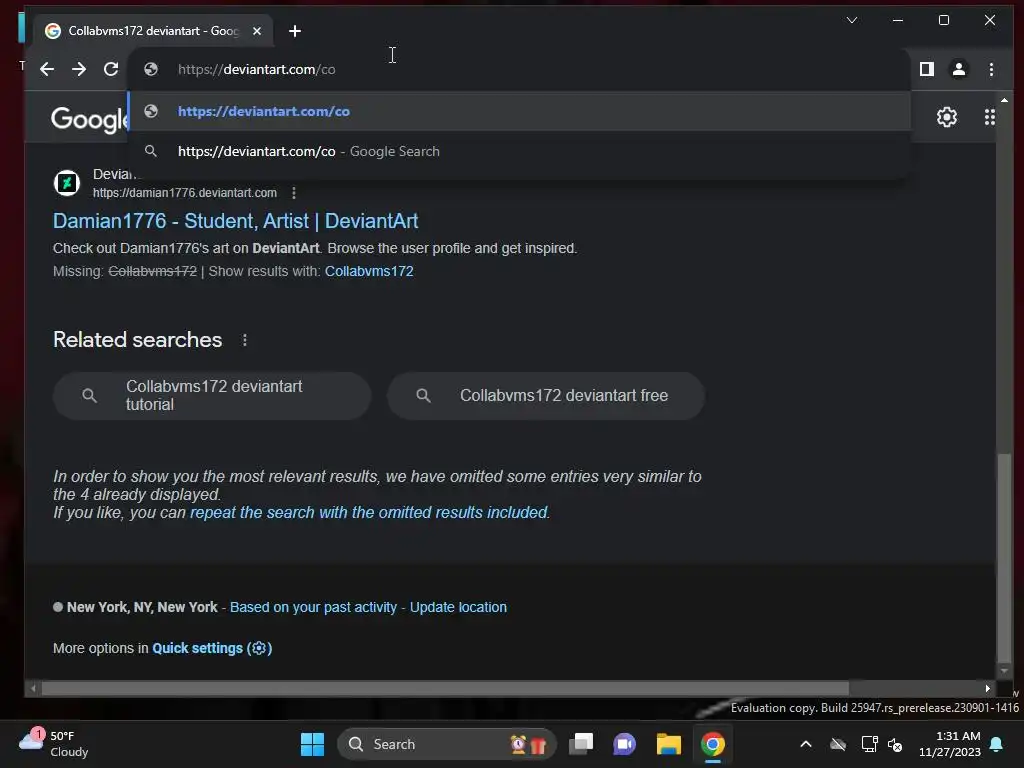The height and width of the screenshot is (768, 1024).
Task: Repeat search with omitted results included
Action: pyautogui.click(x=370, y=513)
